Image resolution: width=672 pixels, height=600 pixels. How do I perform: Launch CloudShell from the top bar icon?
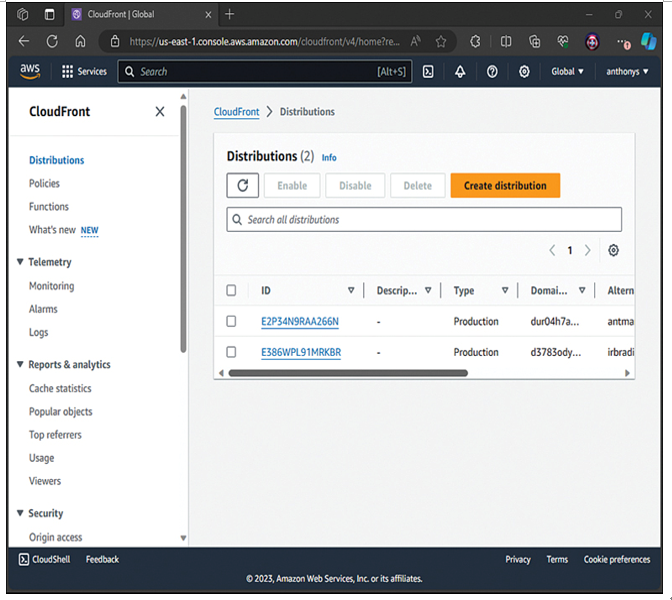coord(428,72)
